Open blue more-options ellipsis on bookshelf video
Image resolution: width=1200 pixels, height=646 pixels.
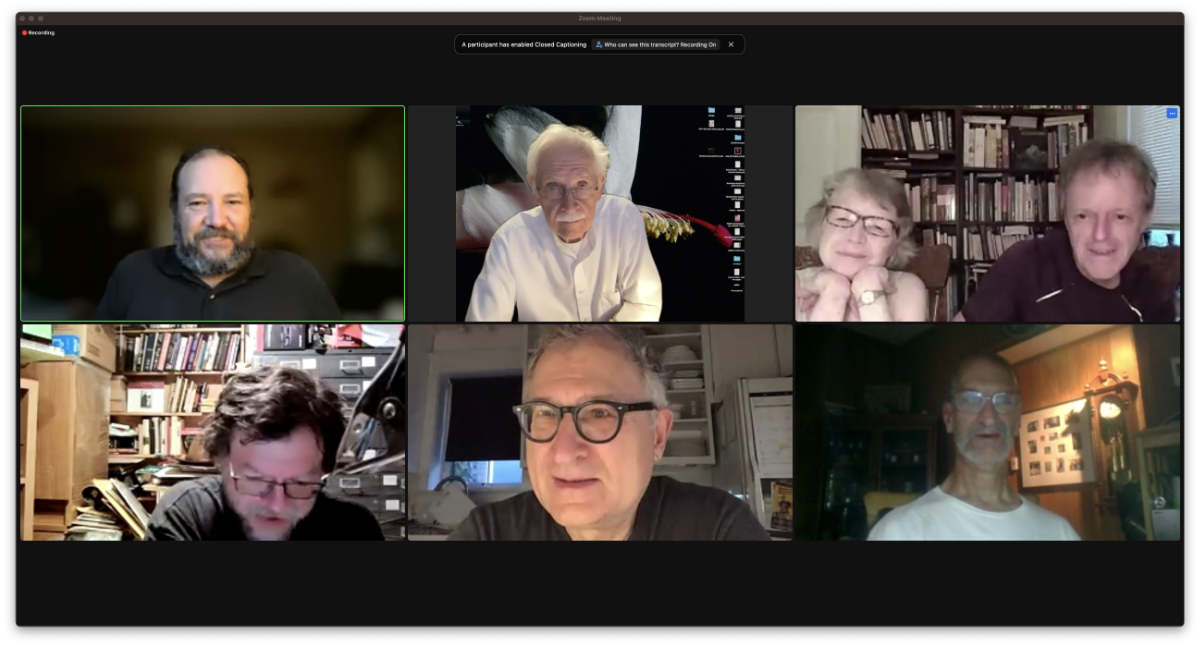point(1171,113)
